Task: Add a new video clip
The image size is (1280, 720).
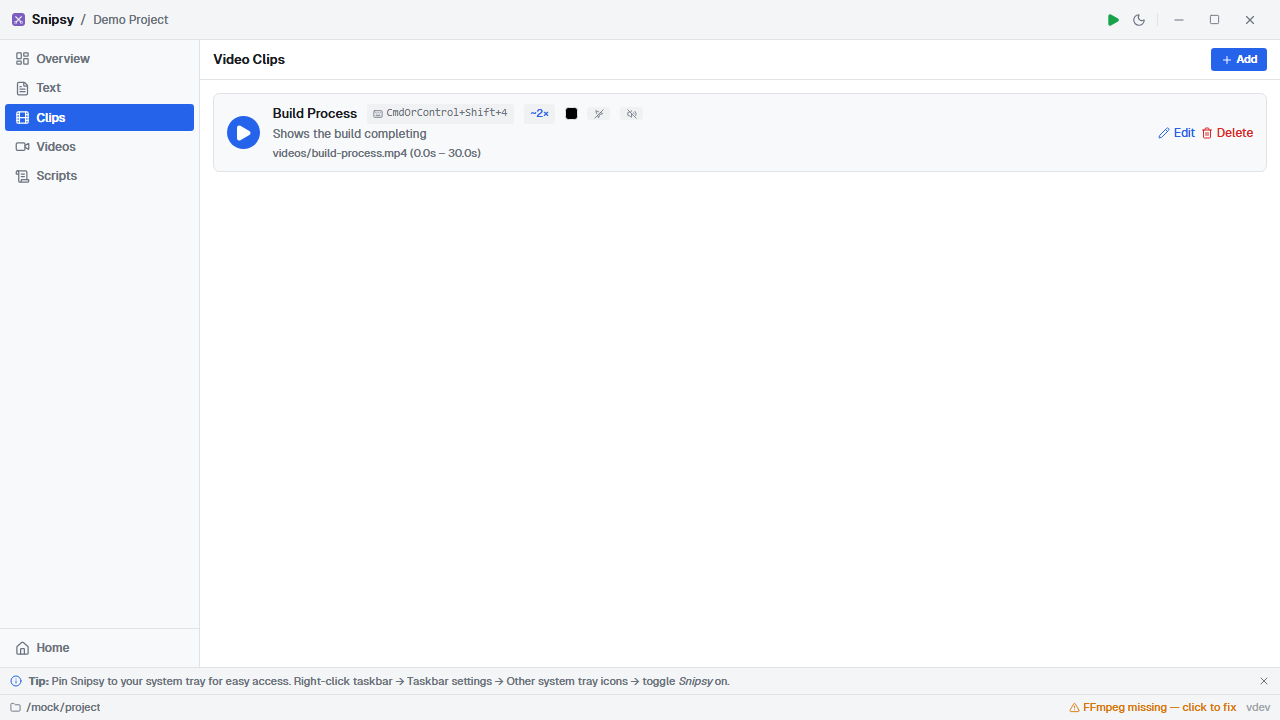Action: 1238,60
